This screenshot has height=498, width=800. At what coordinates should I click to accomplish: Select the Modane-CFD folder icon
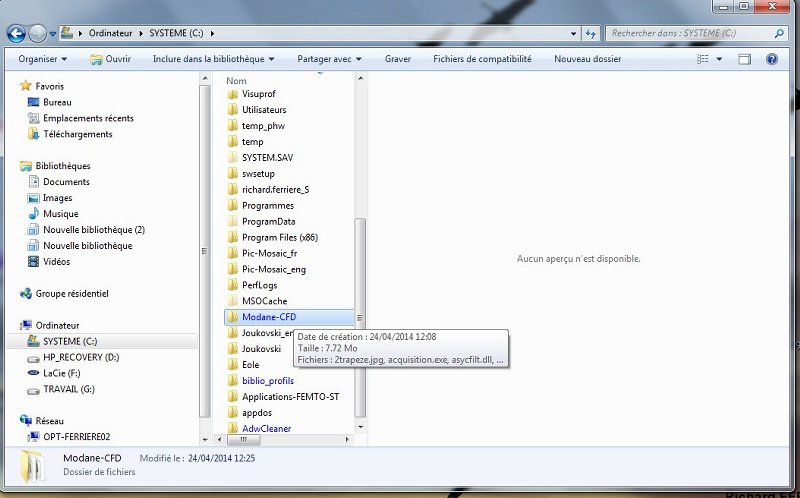coord(233,317)
